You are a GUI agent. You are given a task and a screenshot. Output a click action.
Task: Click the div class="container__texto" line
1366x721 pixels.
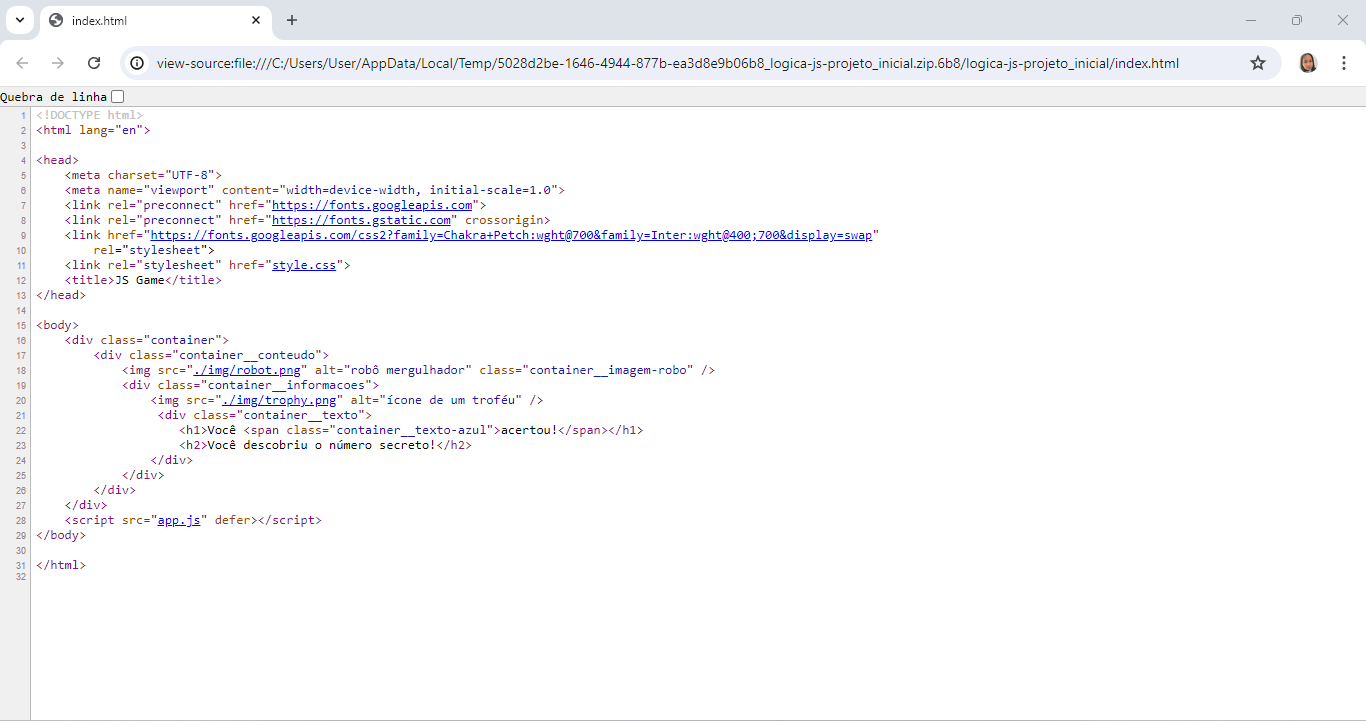(265, 415)
